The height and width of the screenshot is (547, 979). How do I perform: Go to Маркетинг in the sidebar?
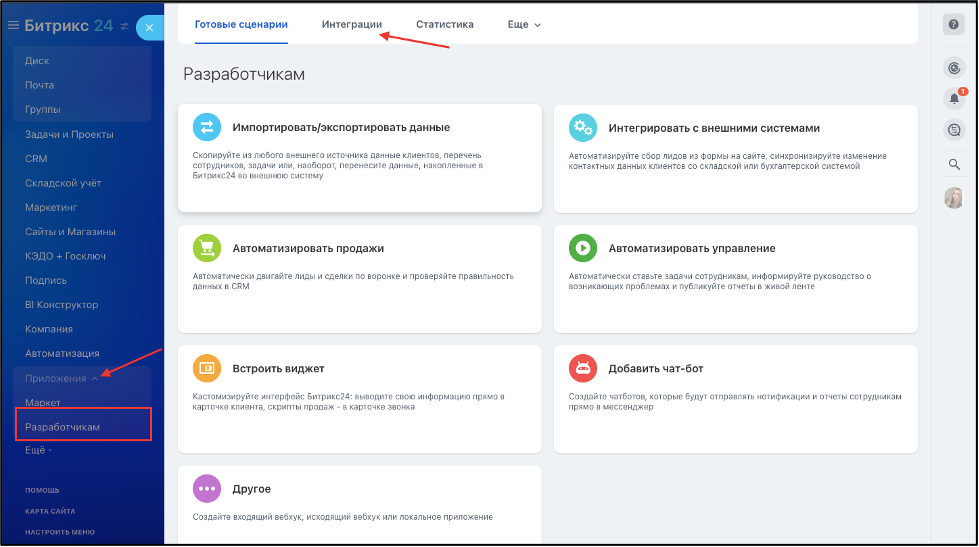point(51,207)
